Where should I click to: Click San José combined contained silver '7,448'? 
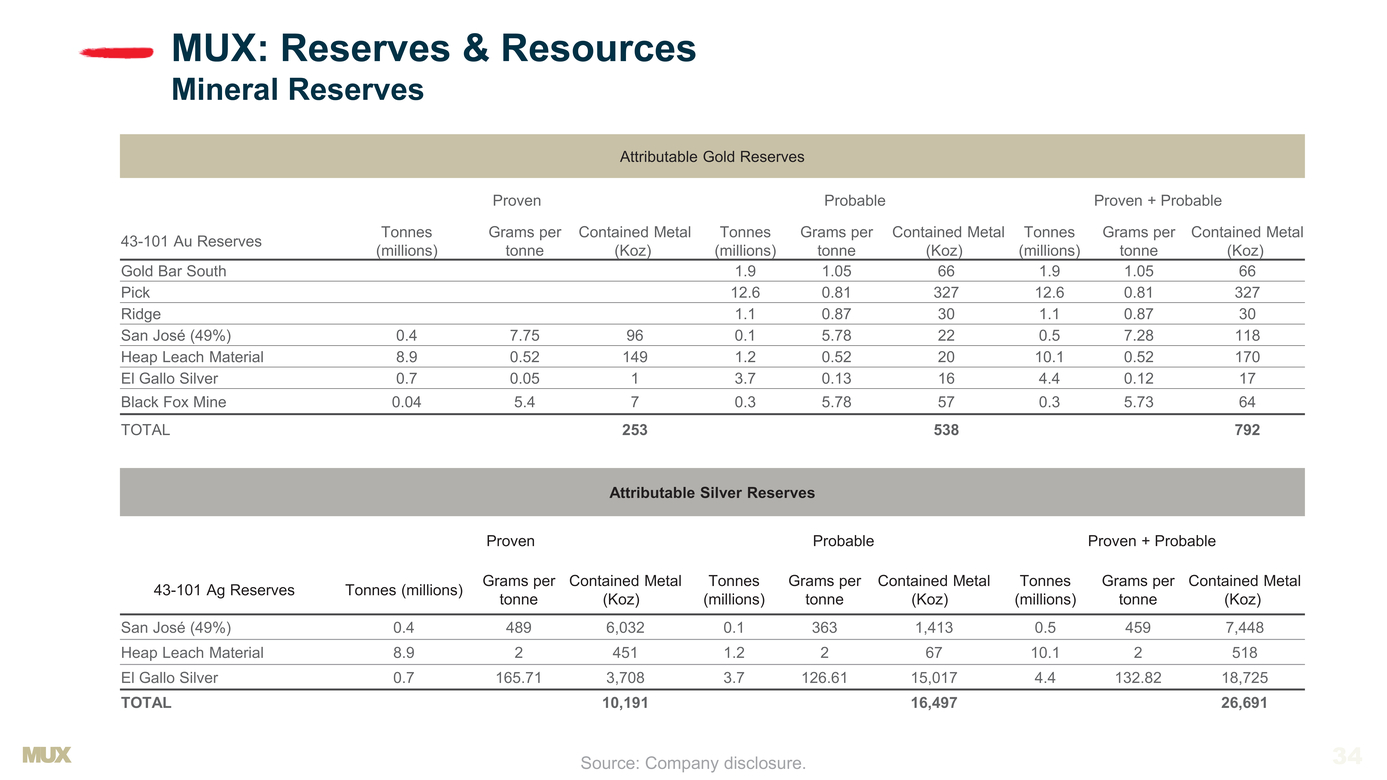click(x=1244, y=628)
